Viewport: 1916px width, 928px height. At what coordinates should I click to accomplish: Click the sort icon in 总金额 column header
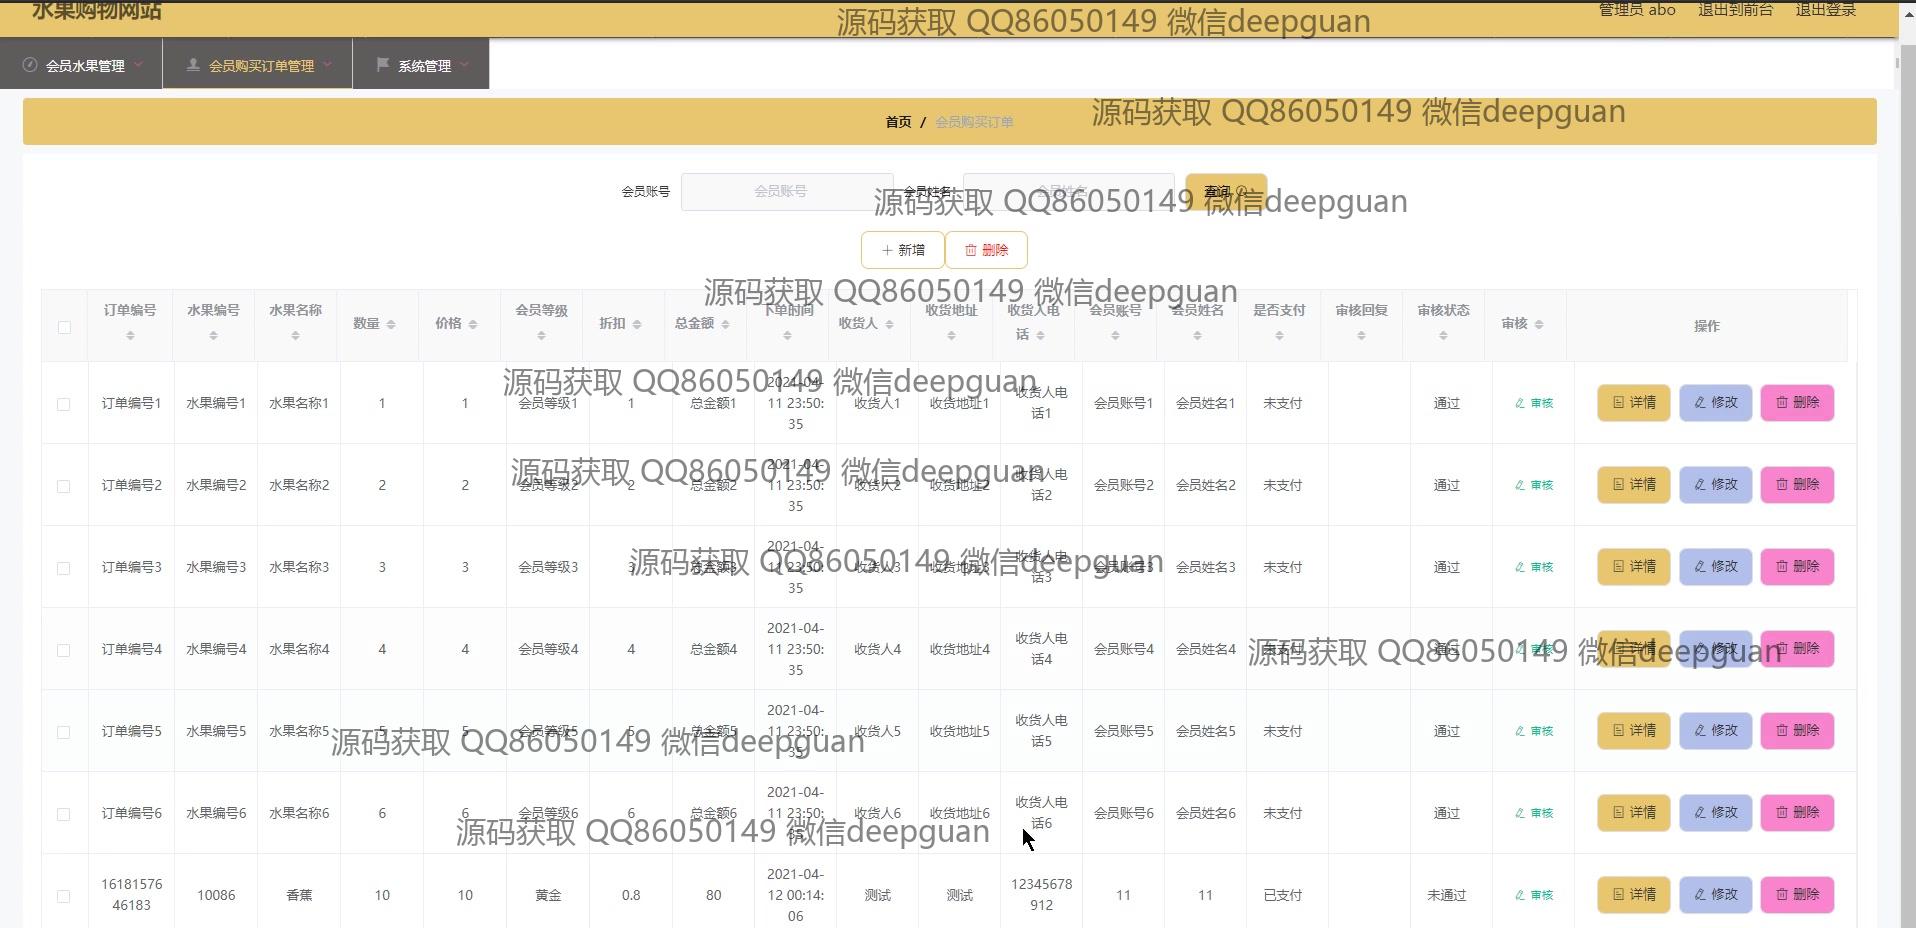click(x=725, y=325)
